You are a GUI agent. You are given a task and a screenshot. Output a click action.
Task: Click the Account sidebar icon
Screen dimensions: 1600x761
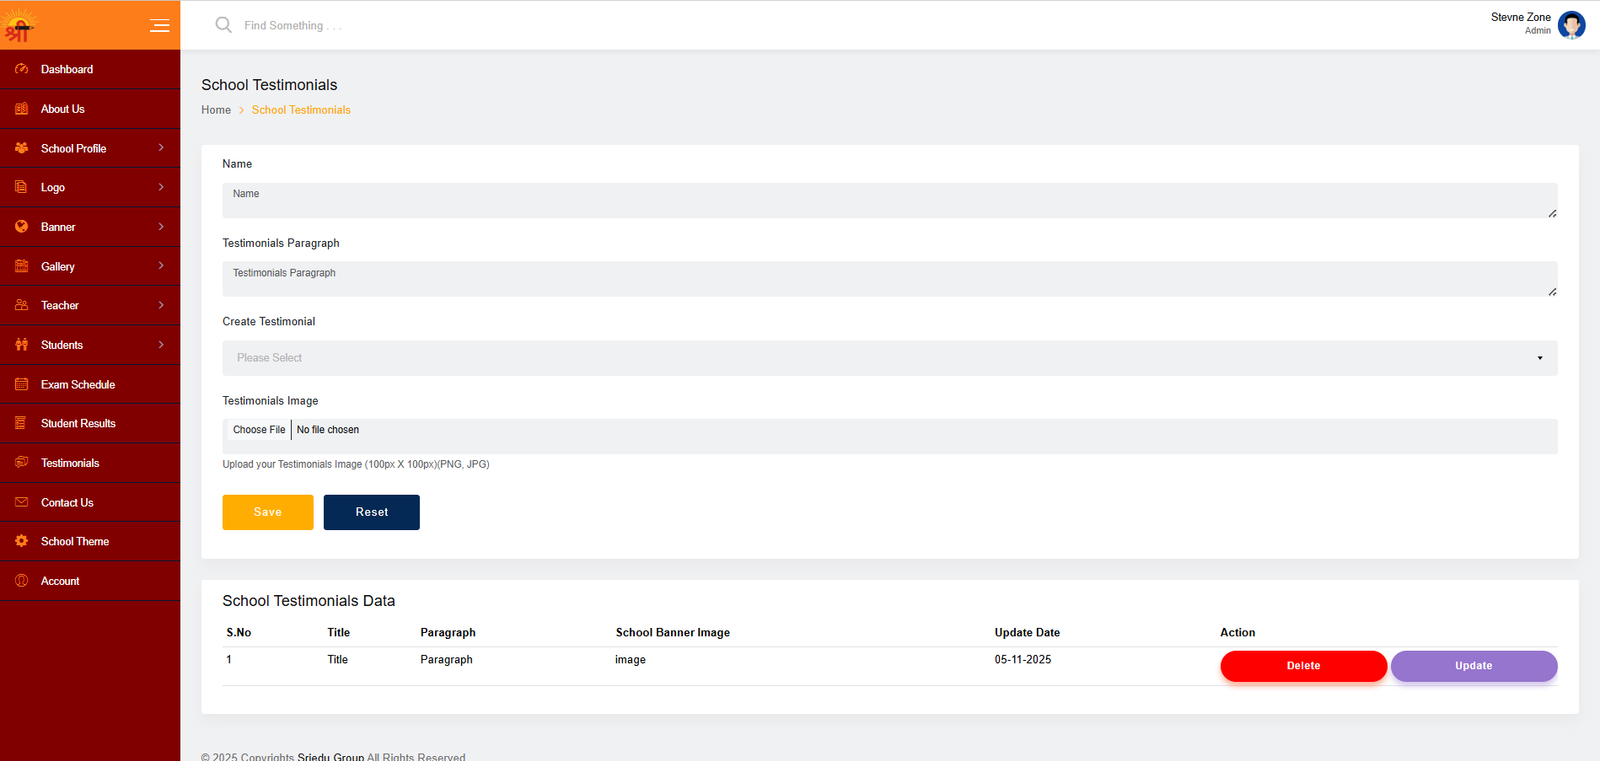(21, 581)
